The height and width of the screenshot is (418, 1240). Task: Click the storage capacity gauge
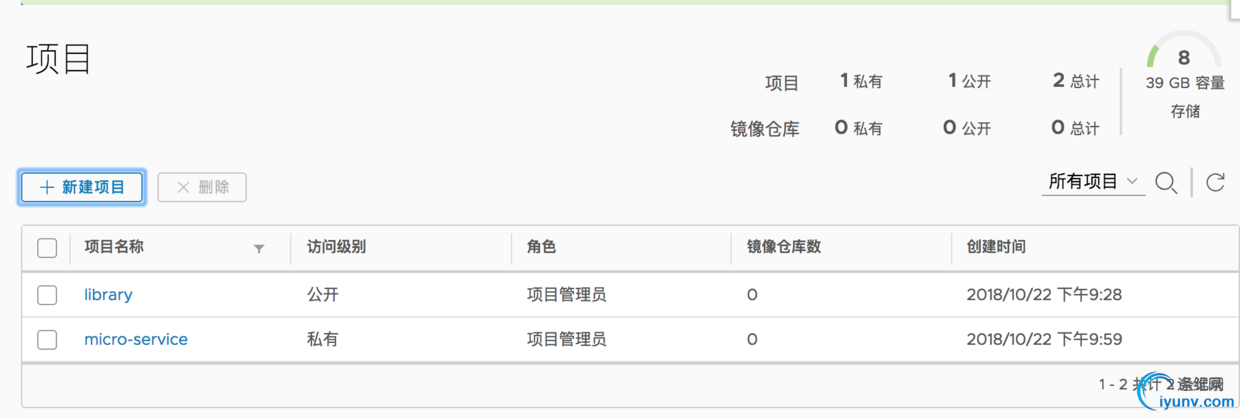tap(1184, 58)
